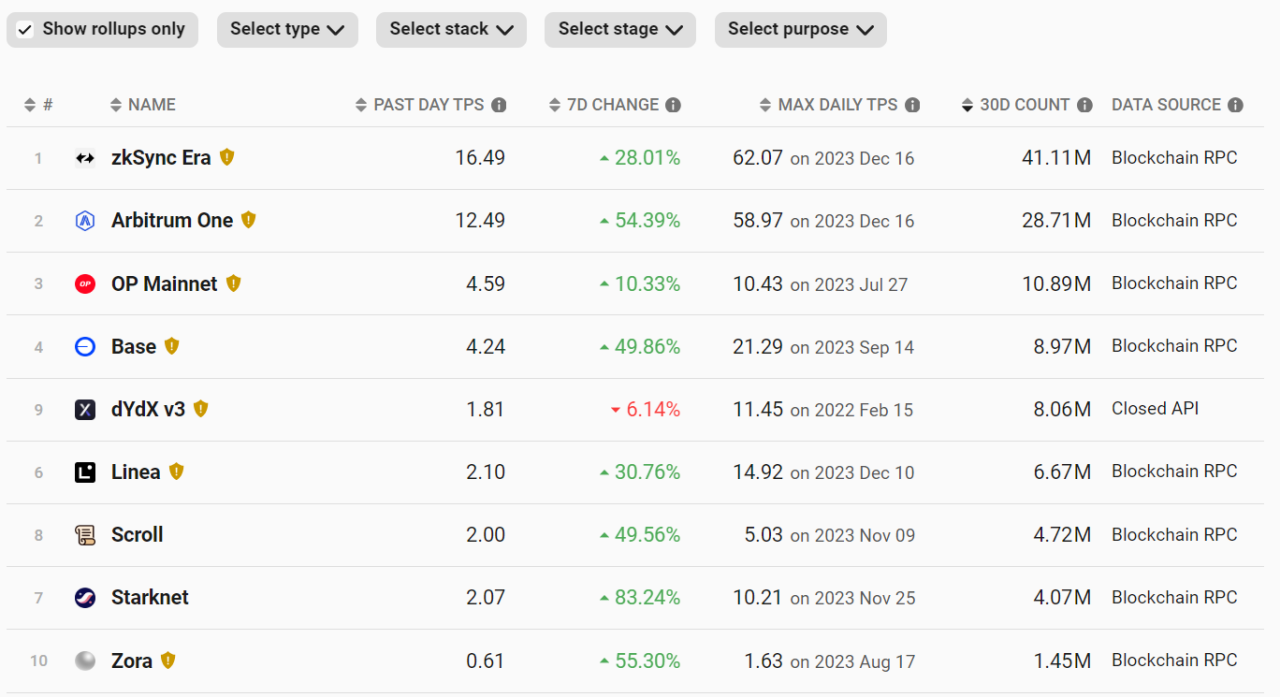Open the Zora project link
The height and width of the screenshot is (697, 1280).
point(132,661)
